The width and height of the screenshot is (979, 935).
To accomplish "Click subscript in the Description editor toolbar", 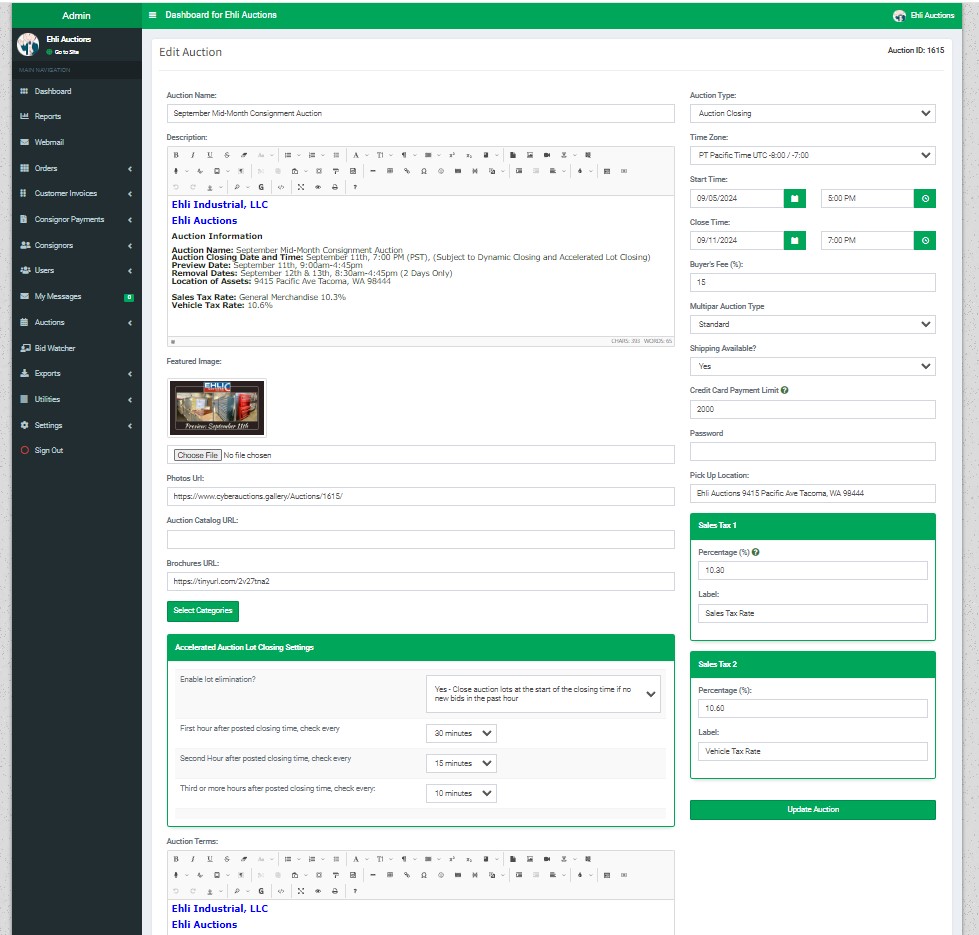I will [469, 155].
